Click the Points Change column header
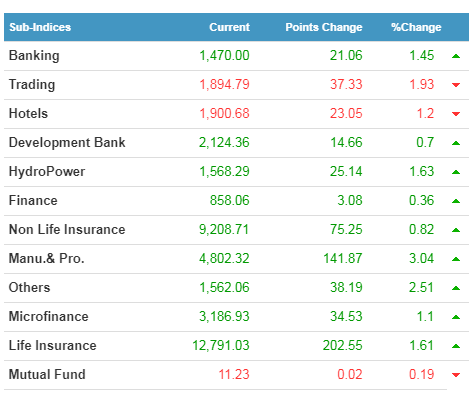Viewport: 469px width, 393px height. click(324, 27)
